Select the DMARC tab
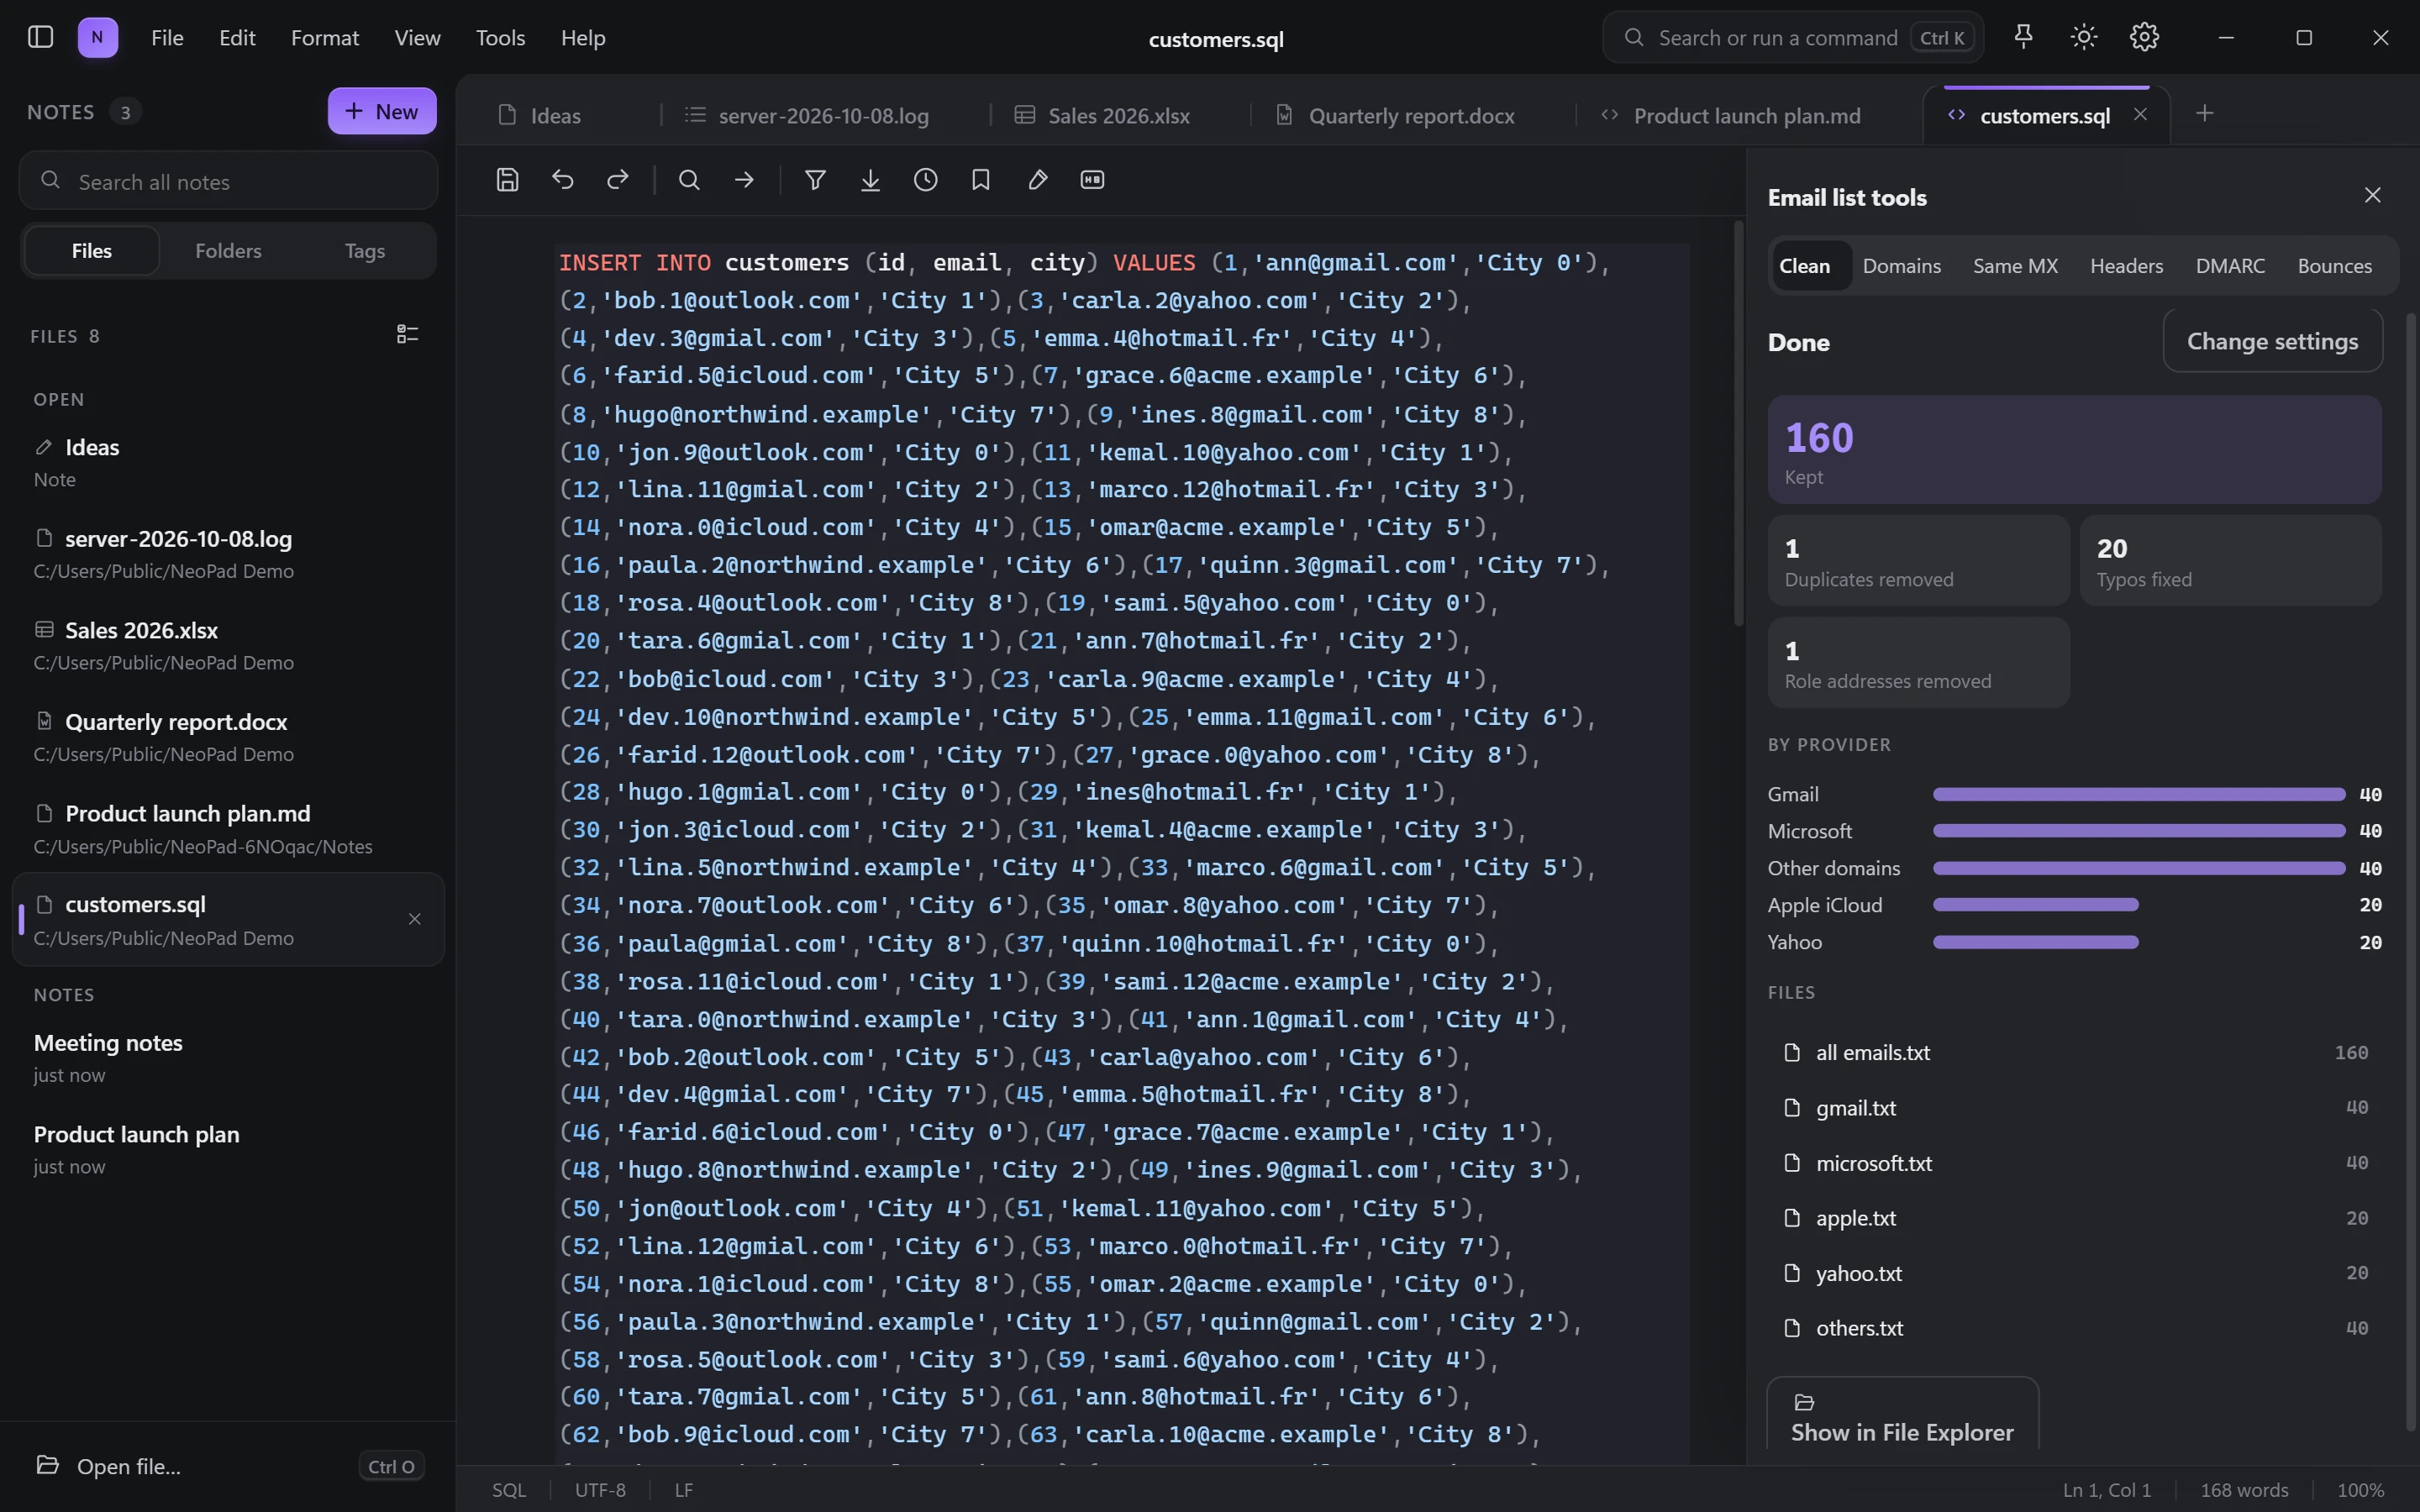The image size is (2420, 1512). point(2230,266)
